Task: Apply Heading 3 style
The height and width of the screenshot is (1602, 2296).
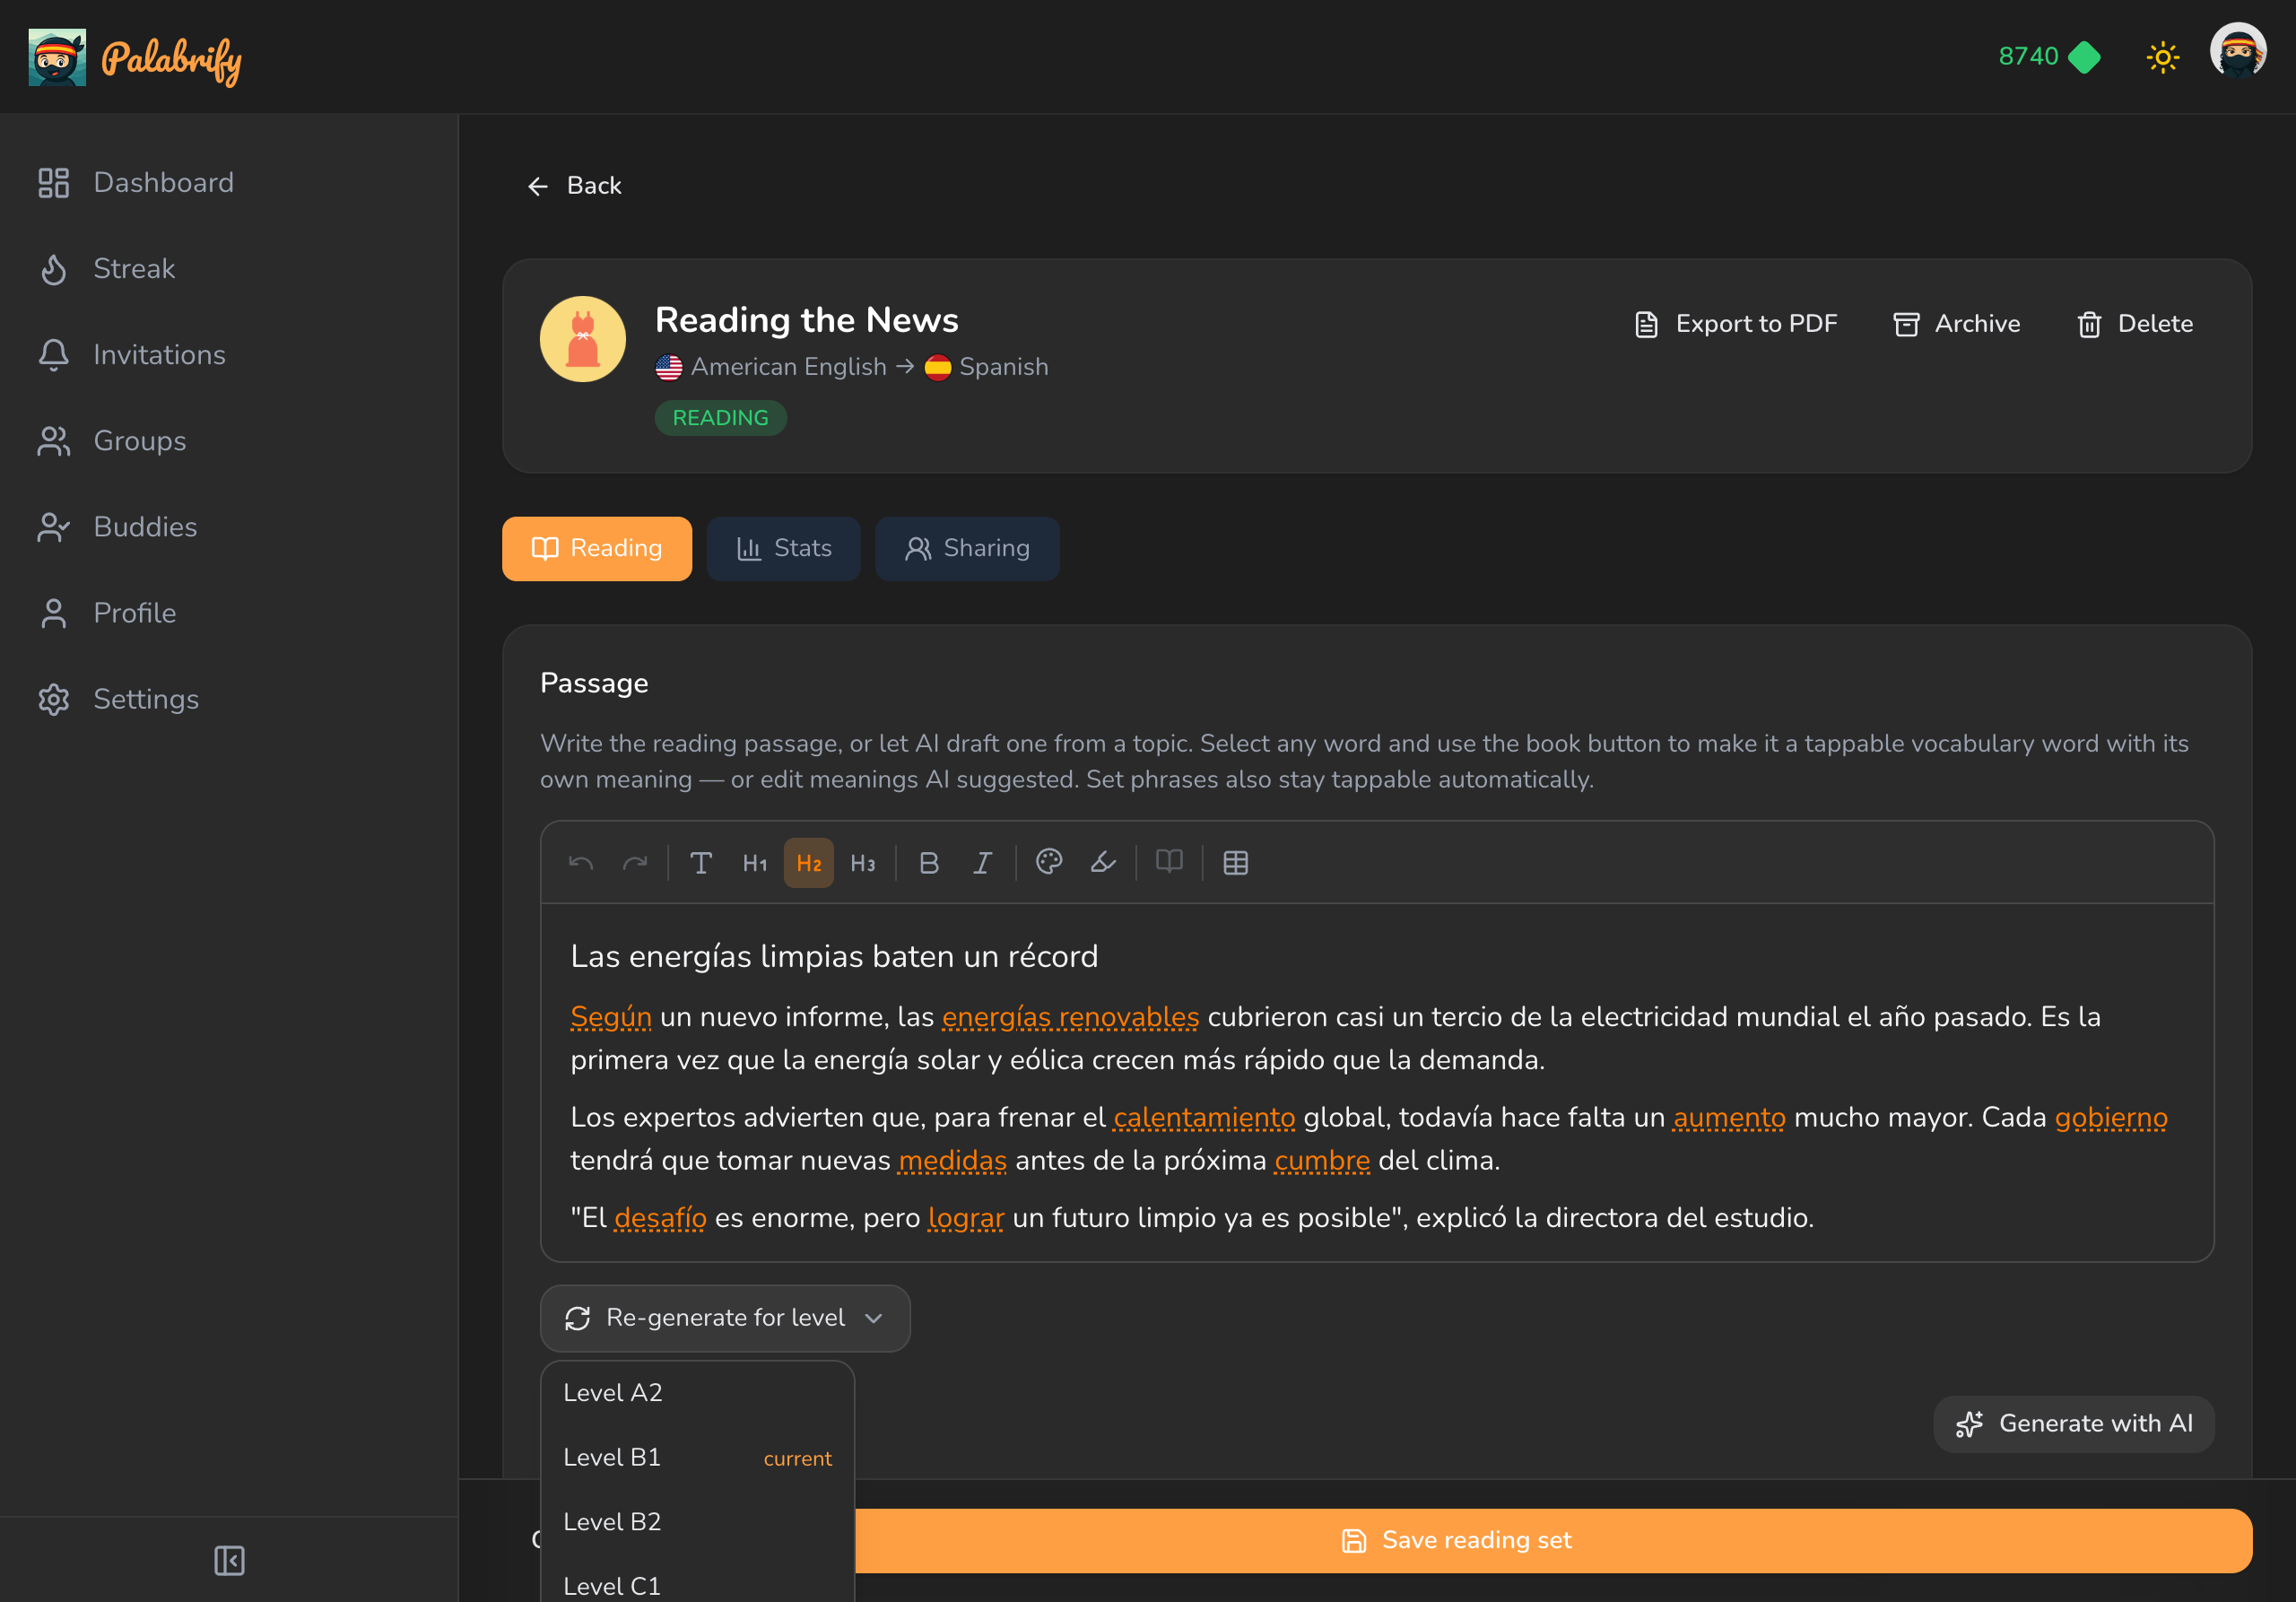Action: [x=863, y=863]
